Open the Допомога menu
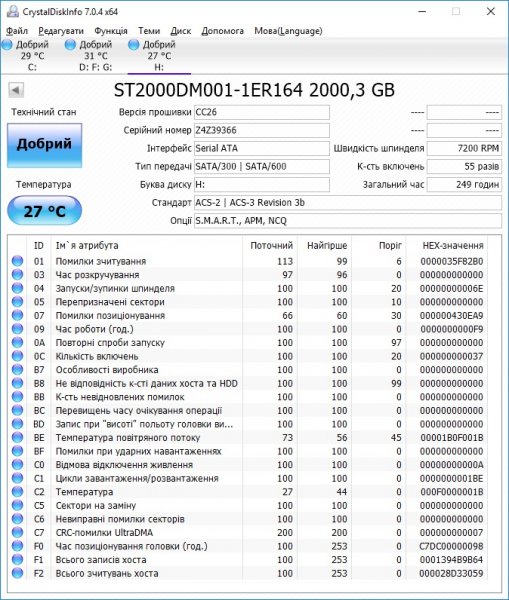 (222, 31)
